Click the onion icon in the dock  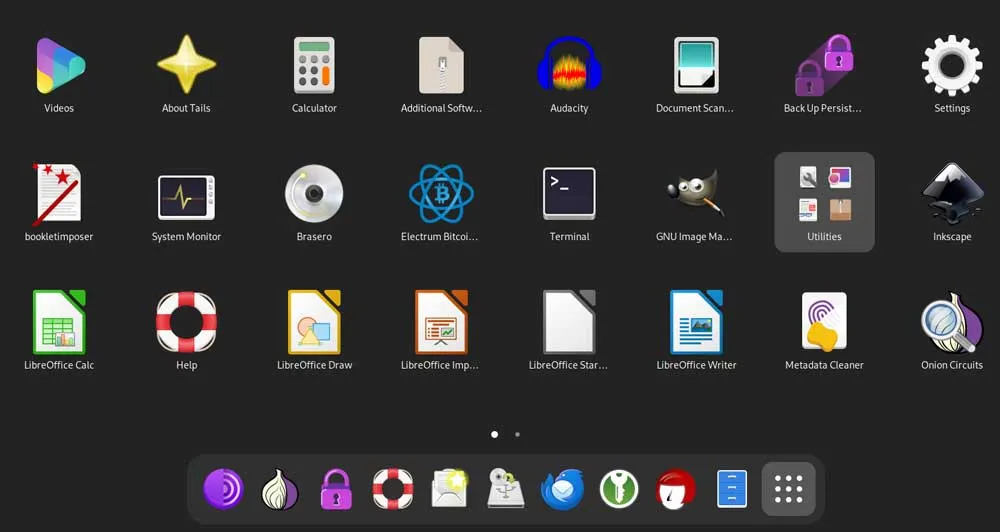tap(279, 489)
